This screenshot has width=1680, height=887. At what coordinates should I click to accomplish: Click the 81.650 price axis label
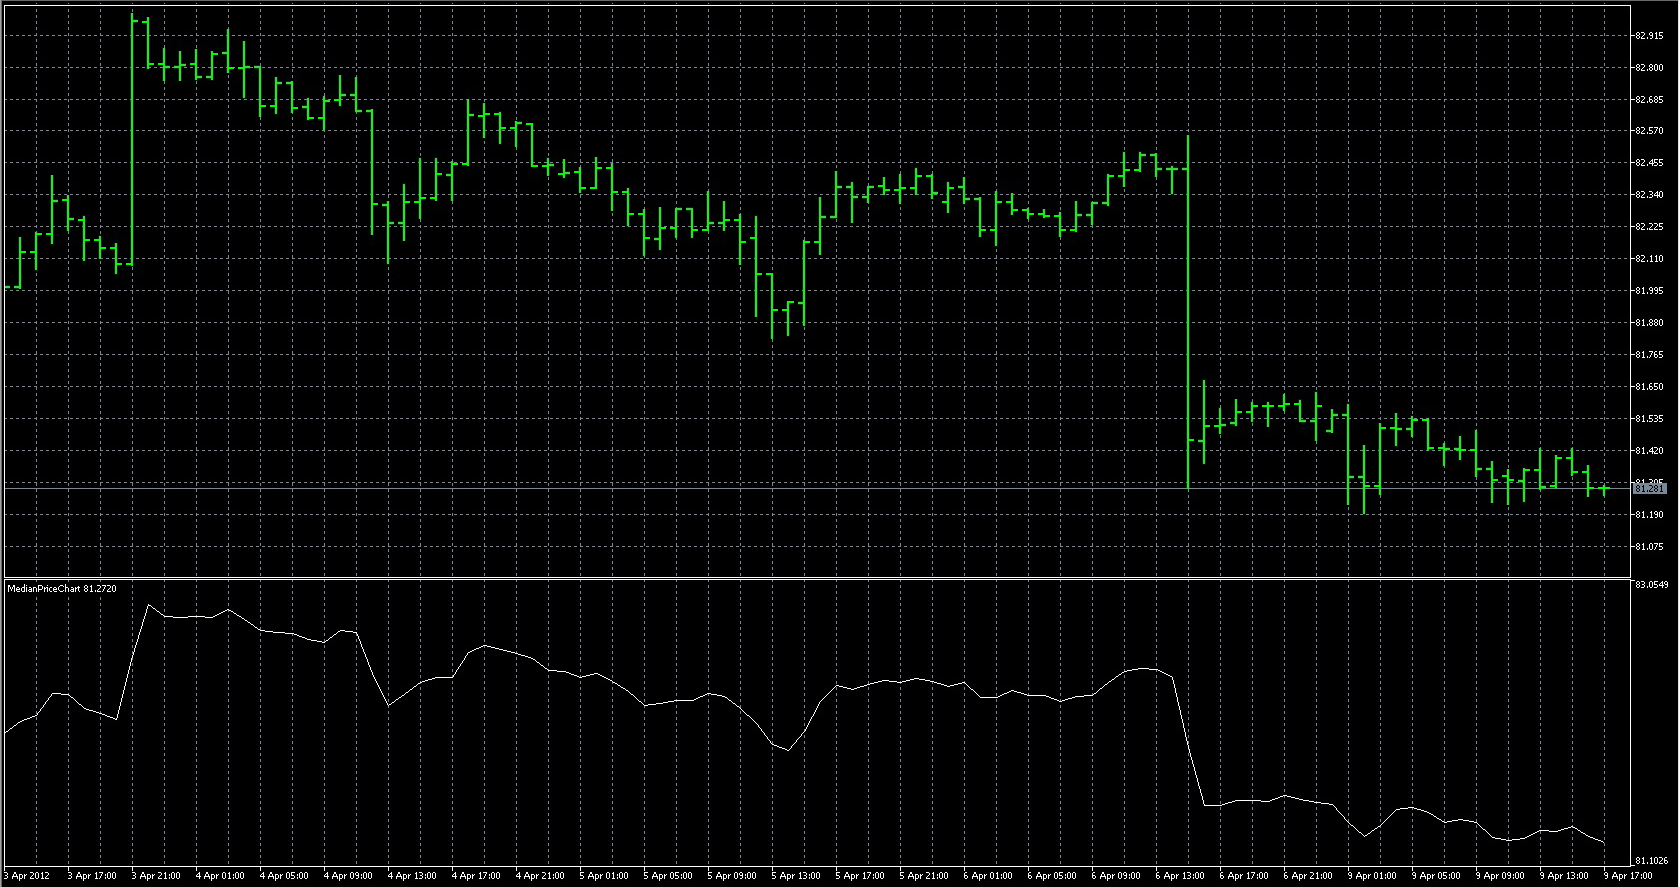point(1649,387)
